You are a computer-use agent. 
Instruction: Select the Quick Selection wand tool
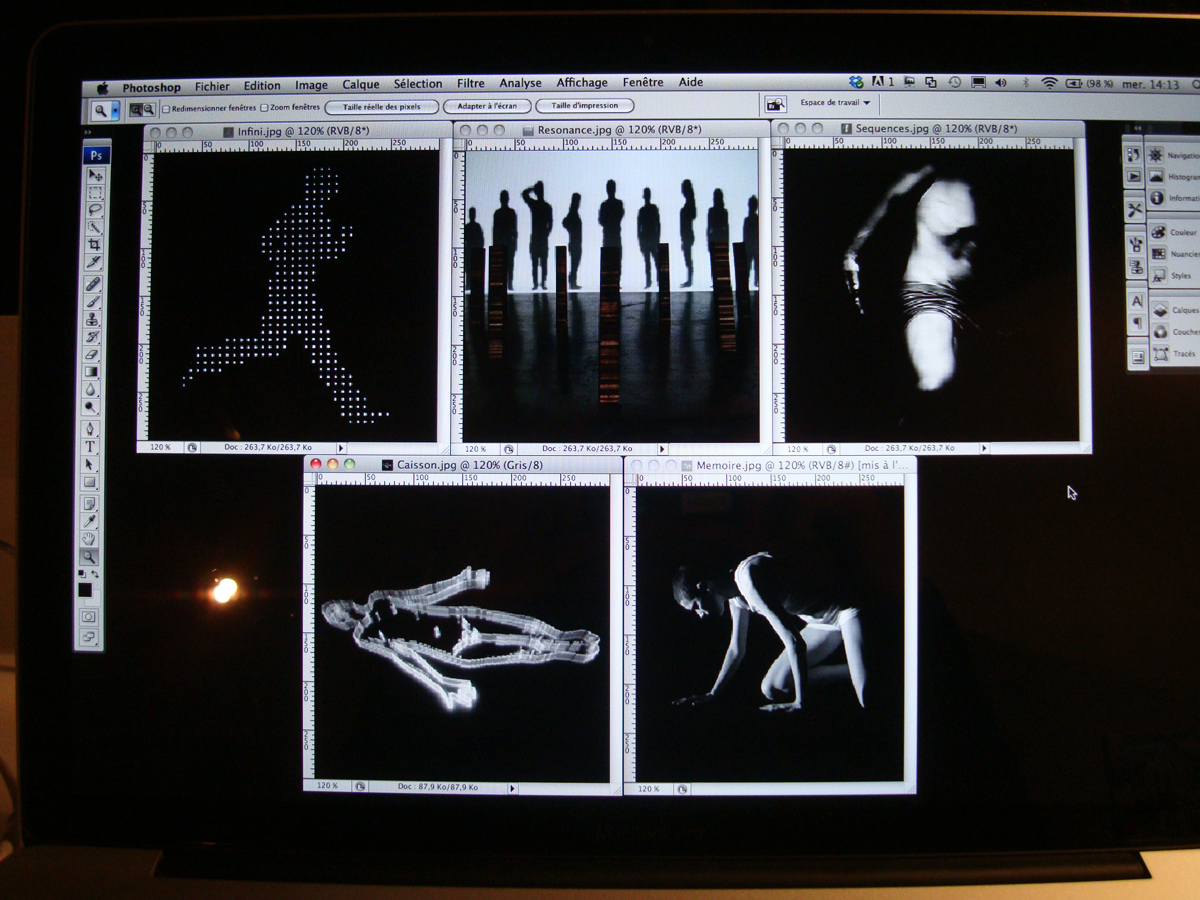click(95, 227)
